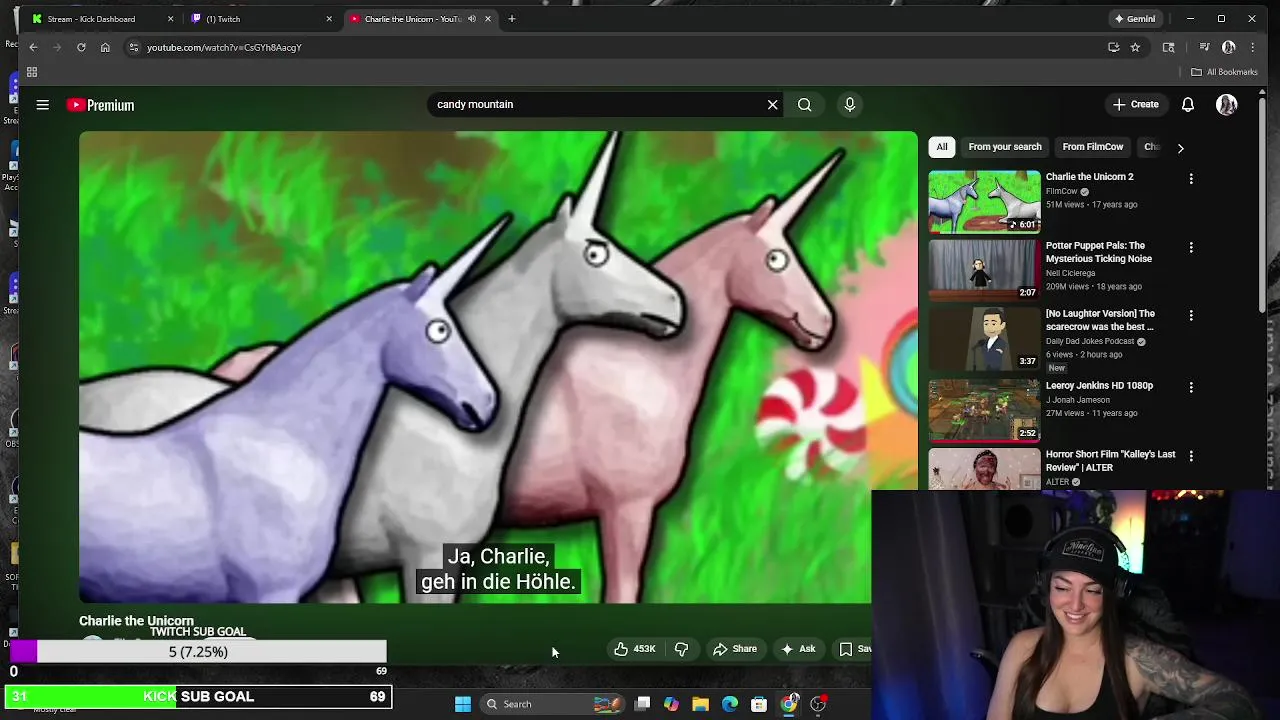Open Microsoft Store from the taskbar

click(x=759, y=704)
